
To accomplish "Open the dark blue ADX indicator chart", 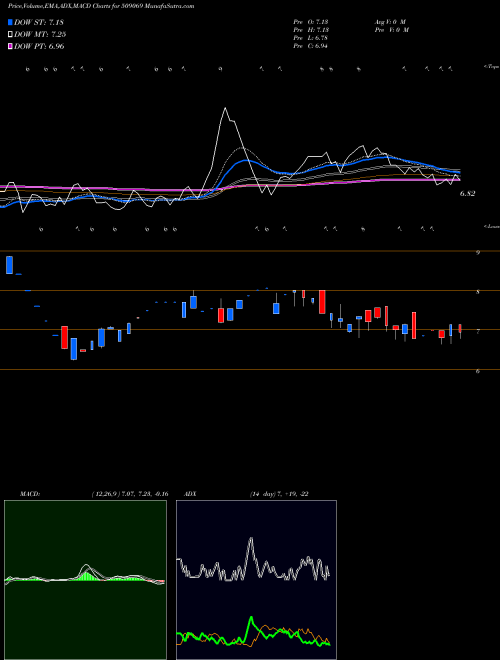I will click(x=256, y=580).
